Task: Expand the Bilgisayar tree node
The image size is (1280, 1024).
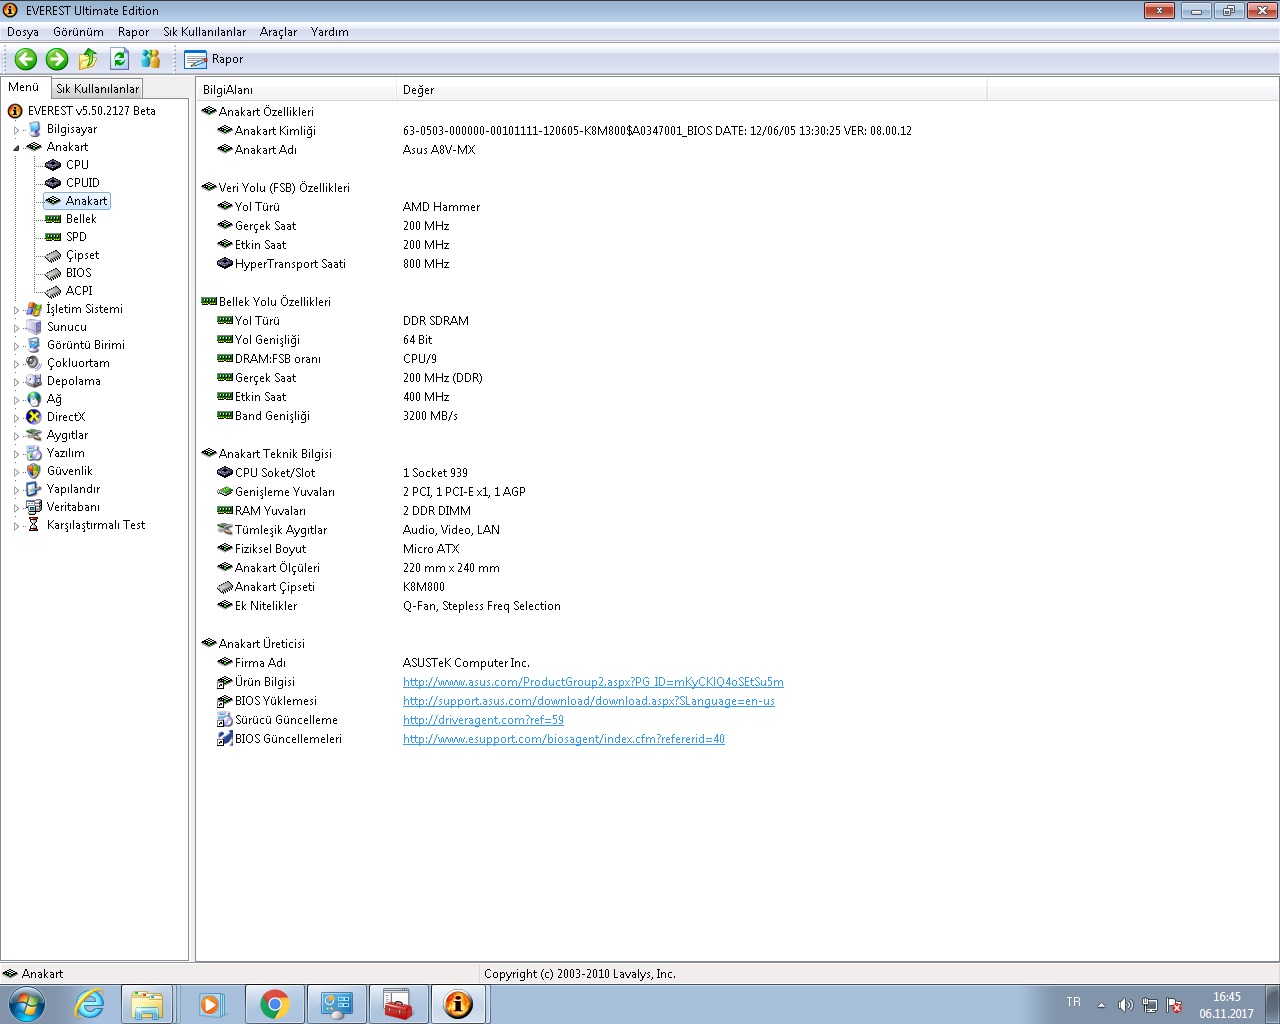Action: (x=17, y=130)
